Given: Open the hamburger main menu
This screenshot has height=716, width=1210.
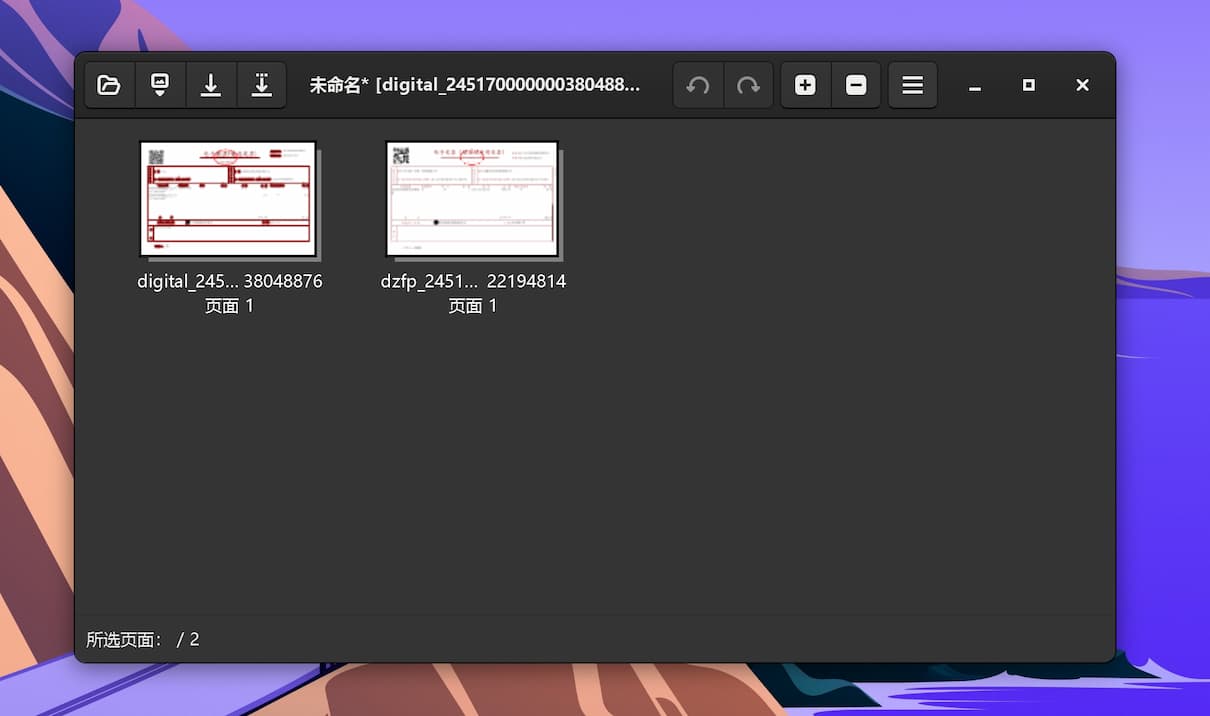Looking at the screenshot, I should pos(912,85).
